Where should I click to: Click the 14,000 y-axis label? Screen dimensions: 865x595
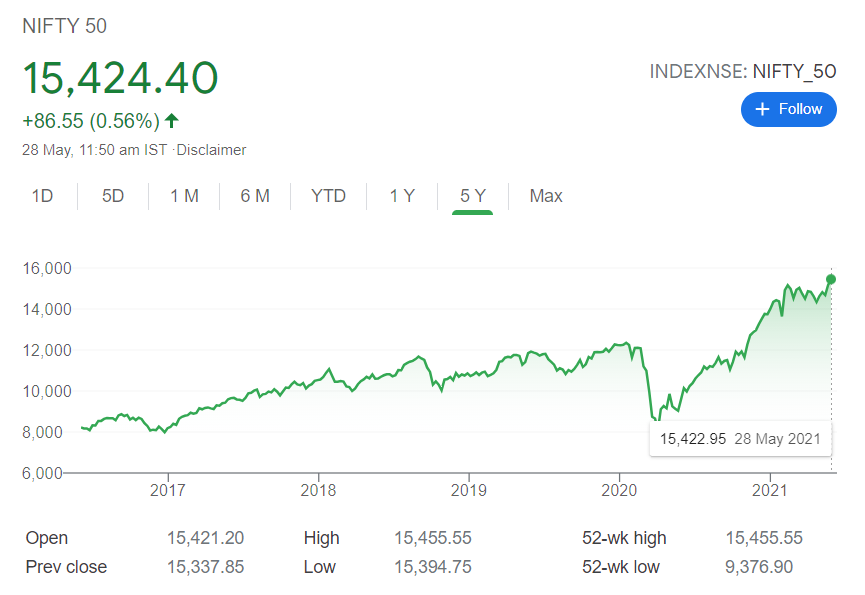(47, 309)
